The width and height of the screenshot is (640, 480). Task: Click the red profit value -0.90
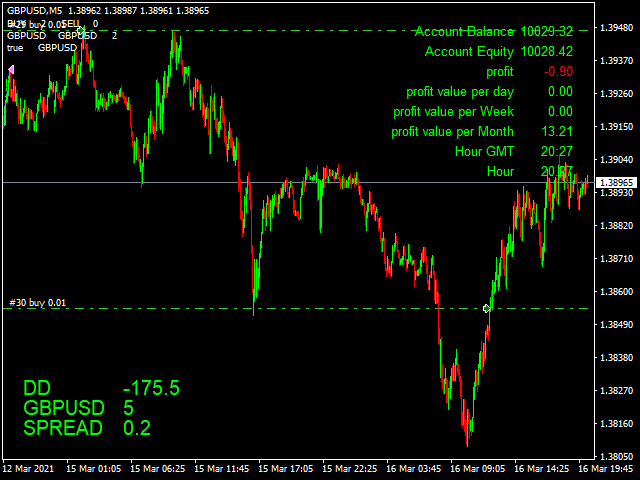point(558,71)
